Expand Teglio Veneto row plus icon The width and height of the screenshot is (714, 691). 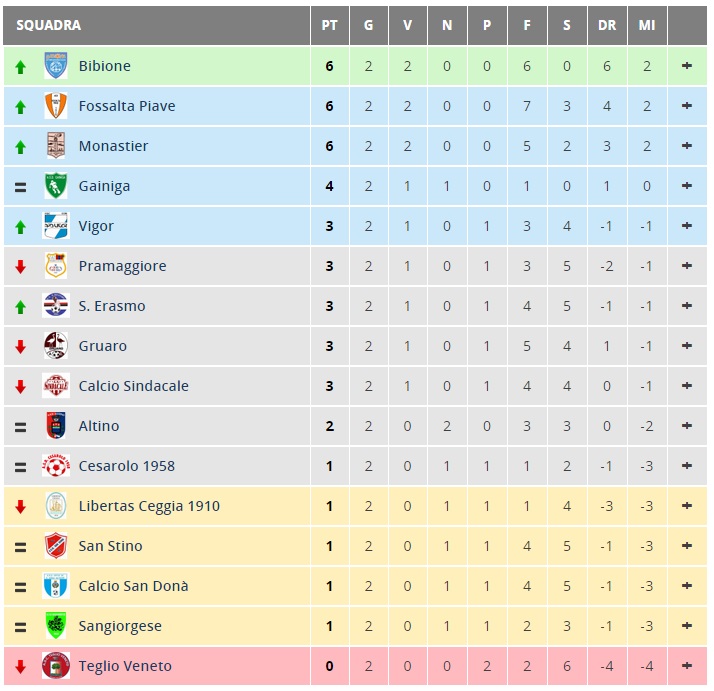pos(687,666)
